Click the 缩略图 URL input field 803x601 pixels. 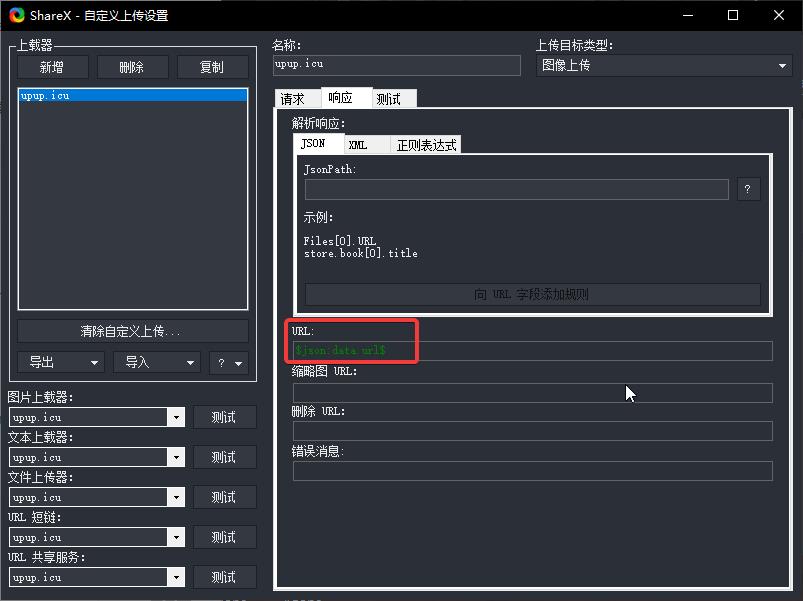[x=532, y=393]
